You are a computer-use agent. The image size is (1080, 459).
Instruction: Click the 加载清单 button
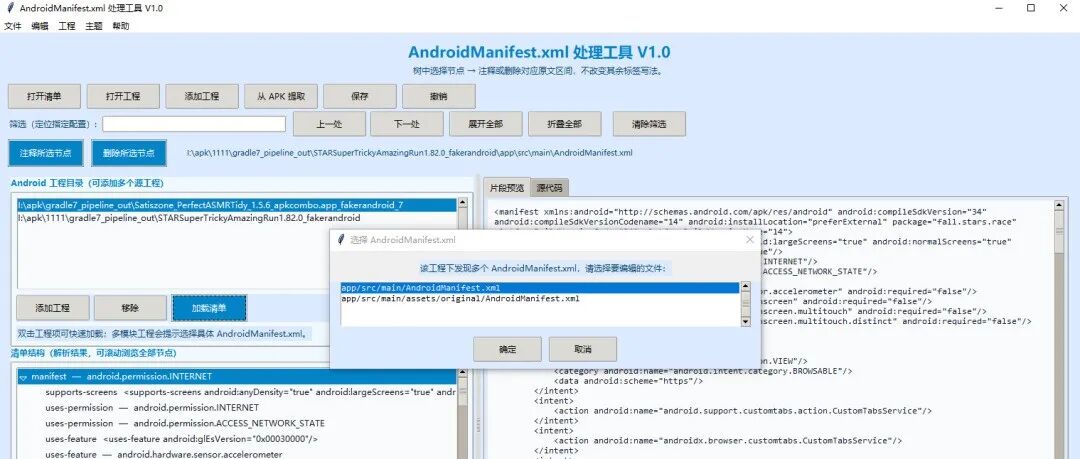209,308
